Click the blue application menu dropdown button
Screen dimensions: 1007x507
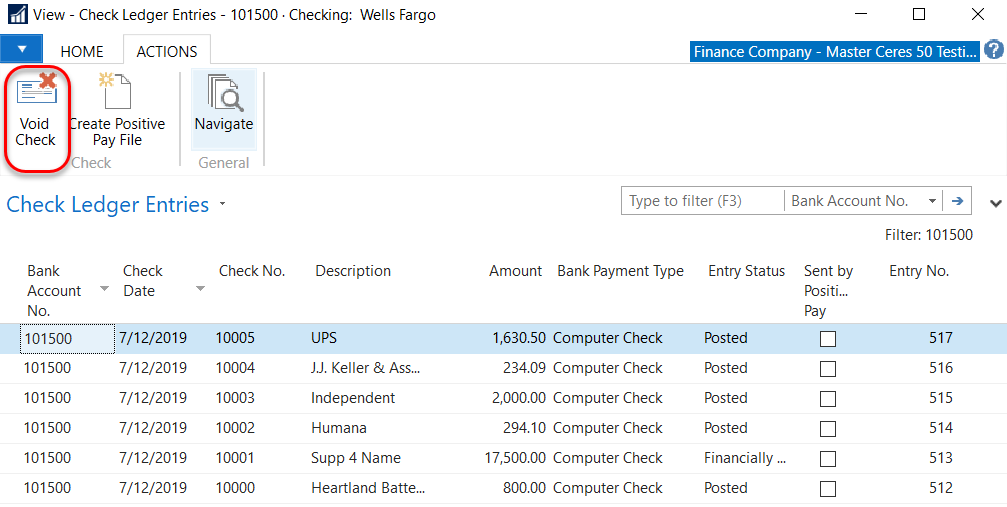[21, 49]
